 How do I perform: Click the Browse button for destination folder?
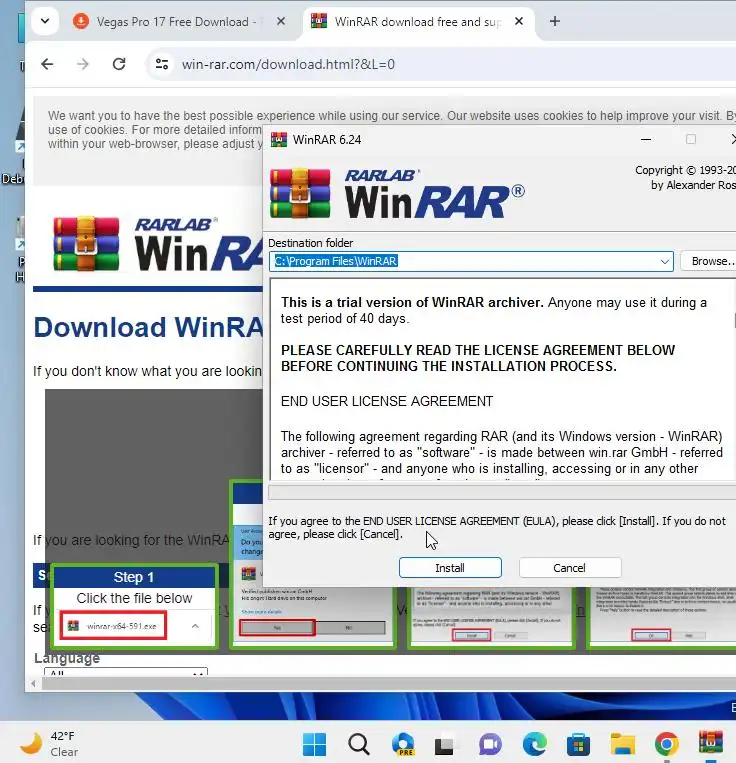pos(709,261)
